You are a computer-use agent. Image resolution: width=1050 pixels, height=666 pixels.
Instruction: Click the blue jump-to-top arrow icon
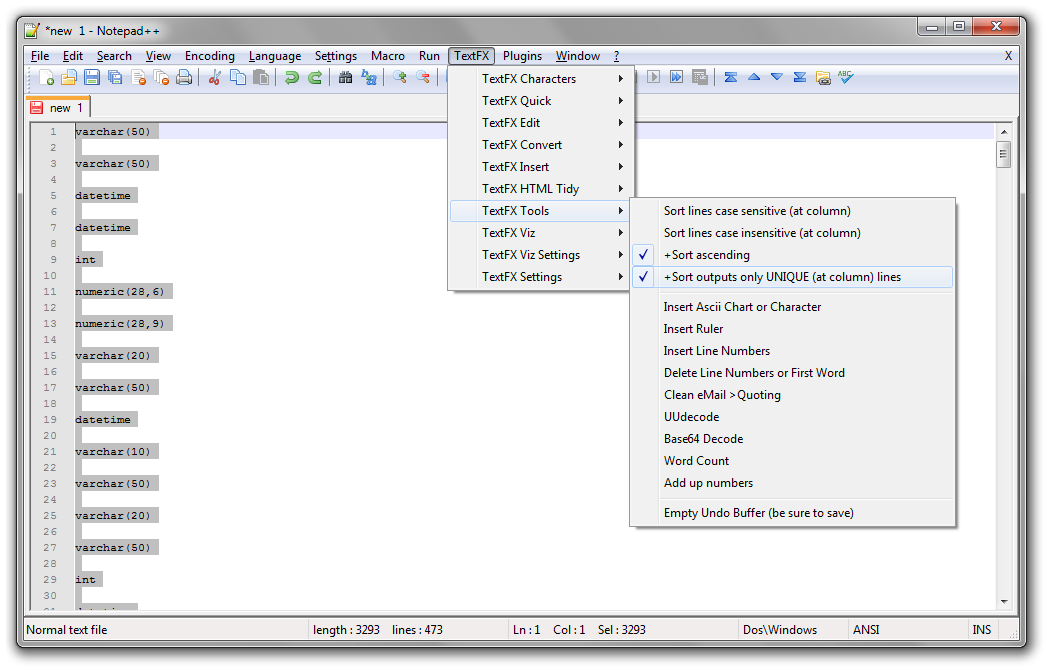pos(731,78)
